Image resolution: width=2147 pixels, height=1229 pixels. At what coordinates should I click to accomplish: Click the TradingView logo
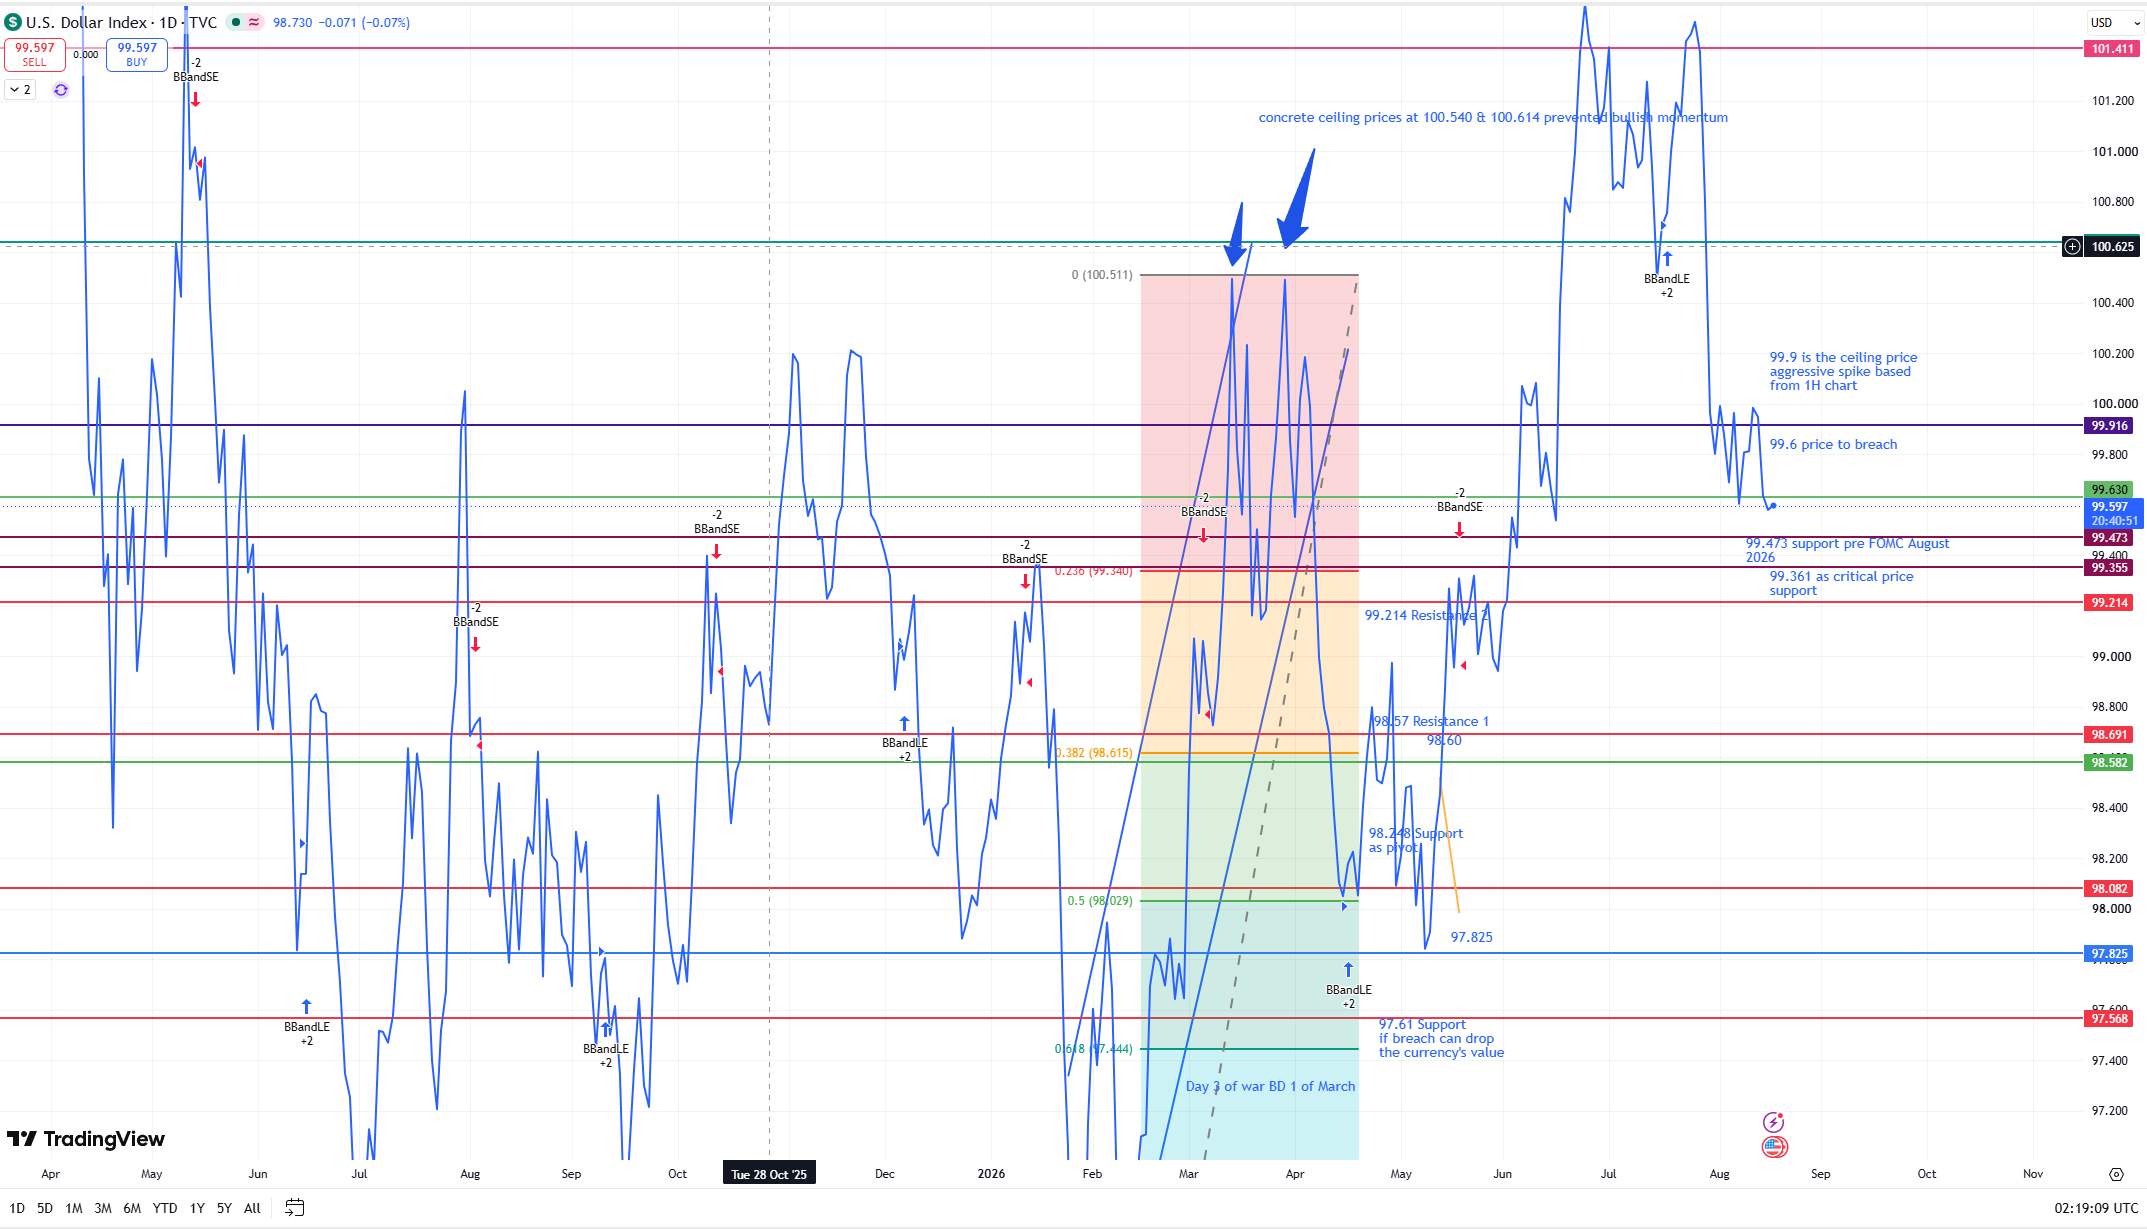coord(86,1139)
